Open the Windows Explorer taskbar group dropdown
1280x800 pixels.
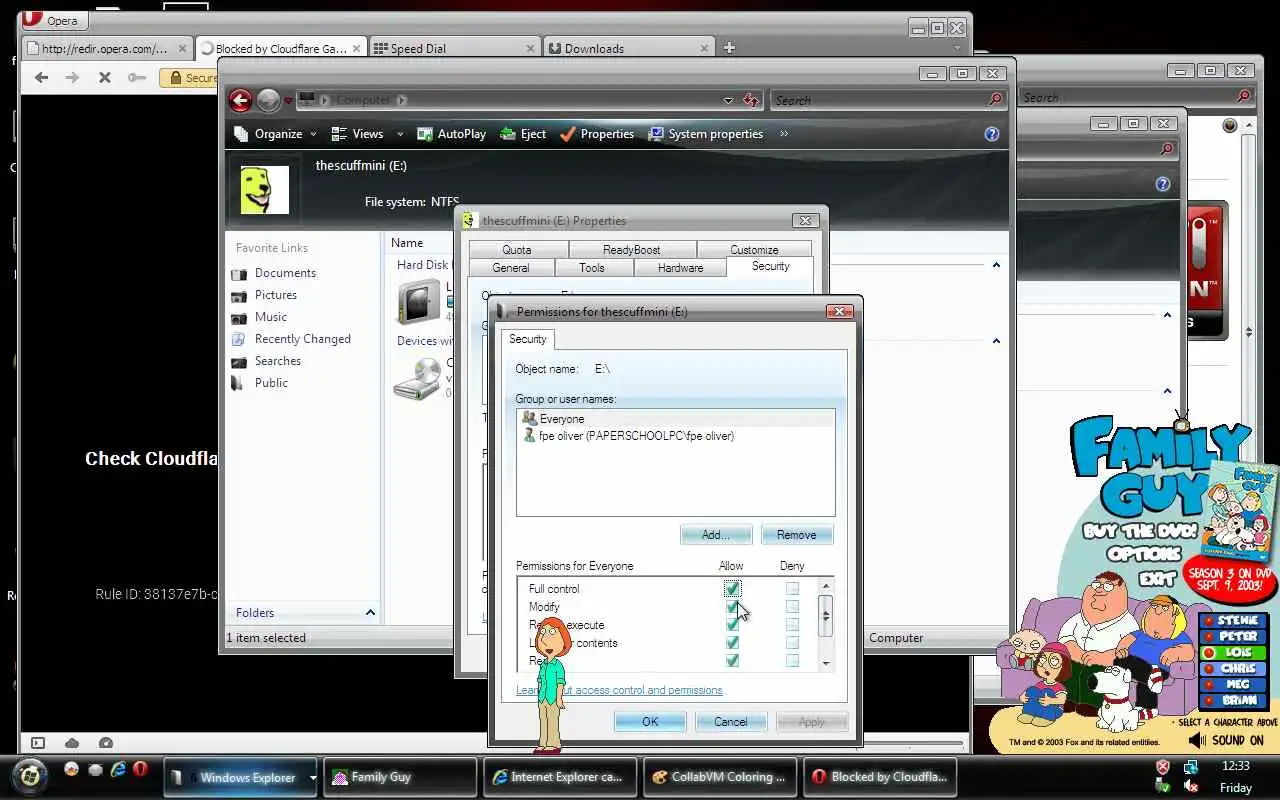click(x=312, y=777)
